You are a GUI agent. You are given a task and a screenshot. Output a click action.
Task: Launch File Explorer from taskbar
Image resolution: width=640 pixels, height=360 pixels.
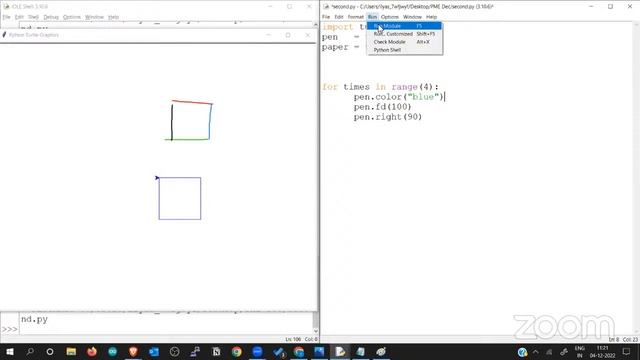pos(71,351)
